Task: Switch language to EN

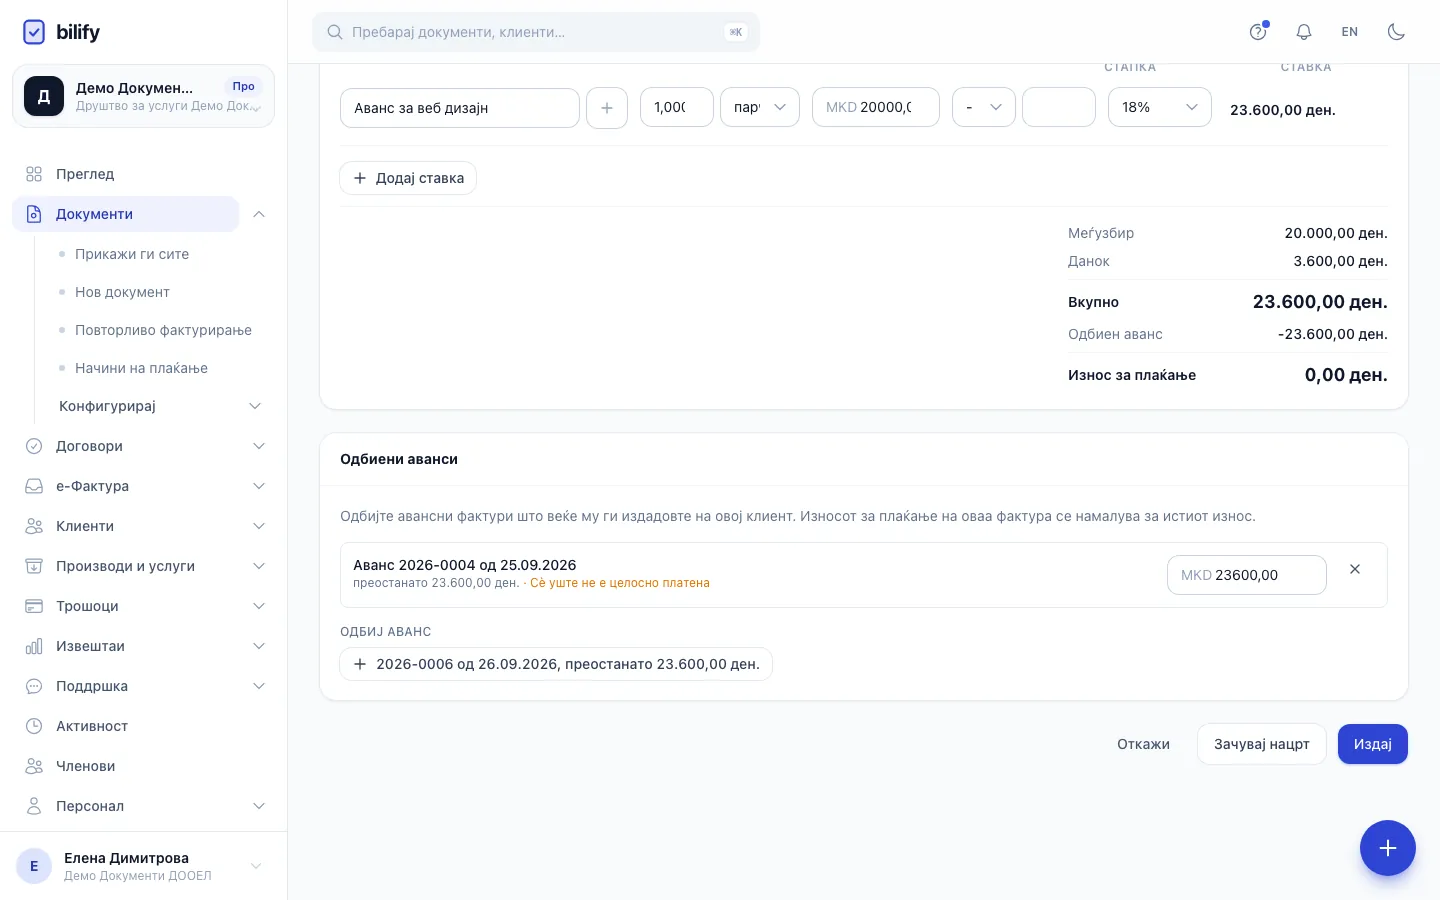Action: click(1350, 32)
